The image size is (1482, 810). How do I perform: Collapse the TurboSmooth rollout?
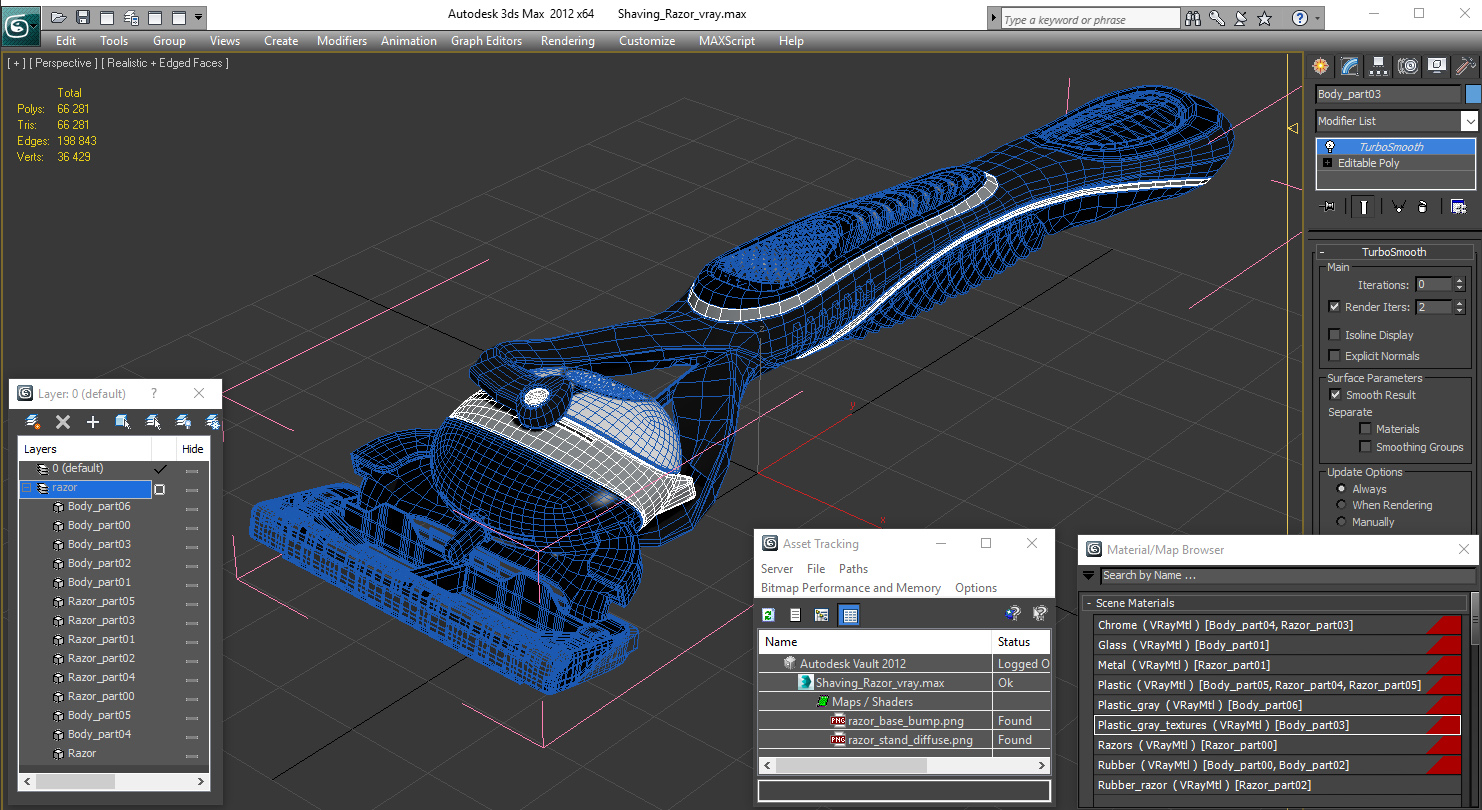1393,252
